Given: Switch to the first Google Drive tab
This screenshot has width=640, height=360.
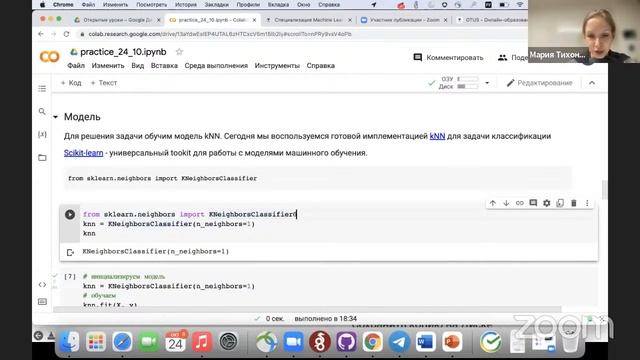Looking at the screenshot, I should click(x=117, y=20).
